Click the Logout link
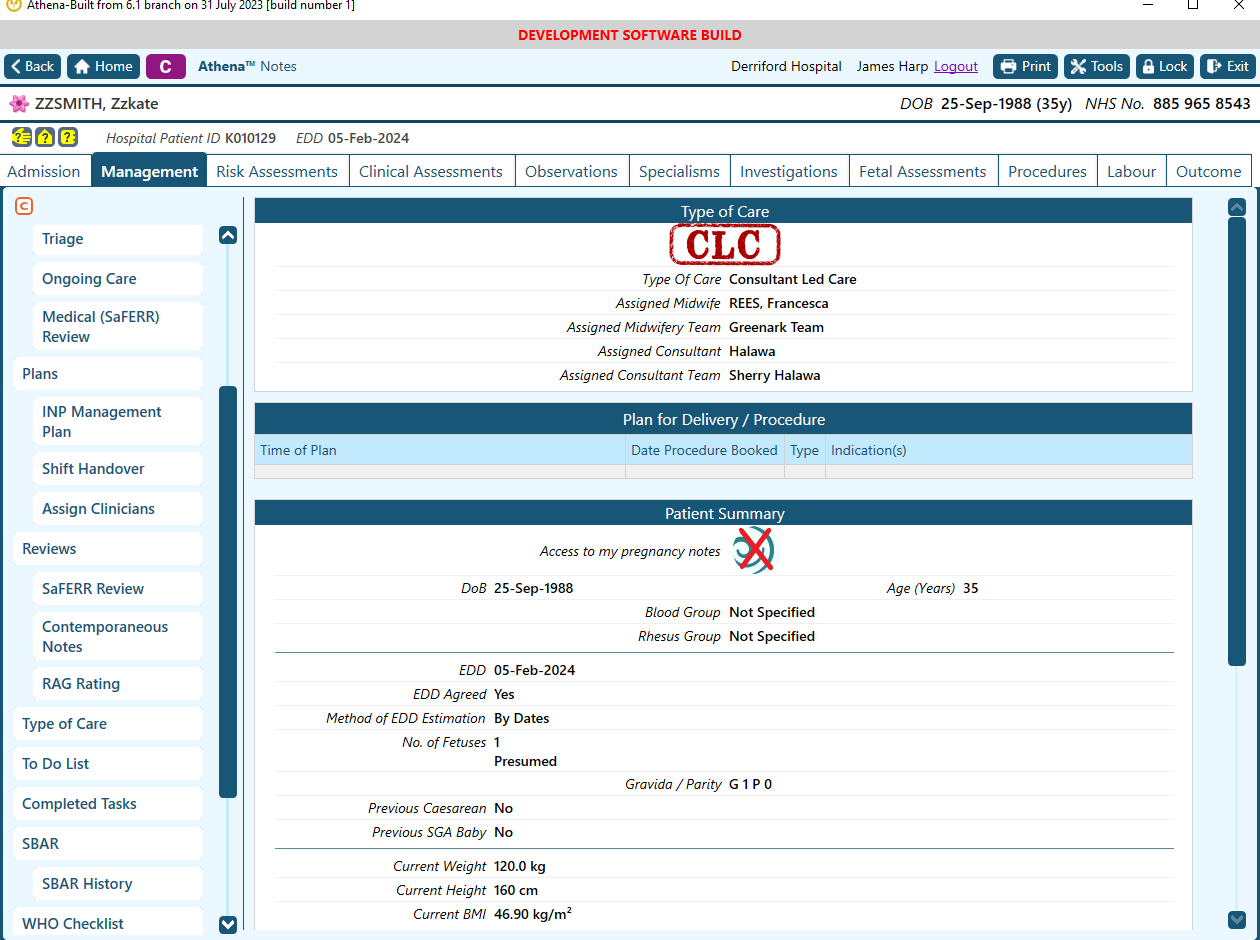This screenshot has height=940, width=1260. (x=956, y=66)
